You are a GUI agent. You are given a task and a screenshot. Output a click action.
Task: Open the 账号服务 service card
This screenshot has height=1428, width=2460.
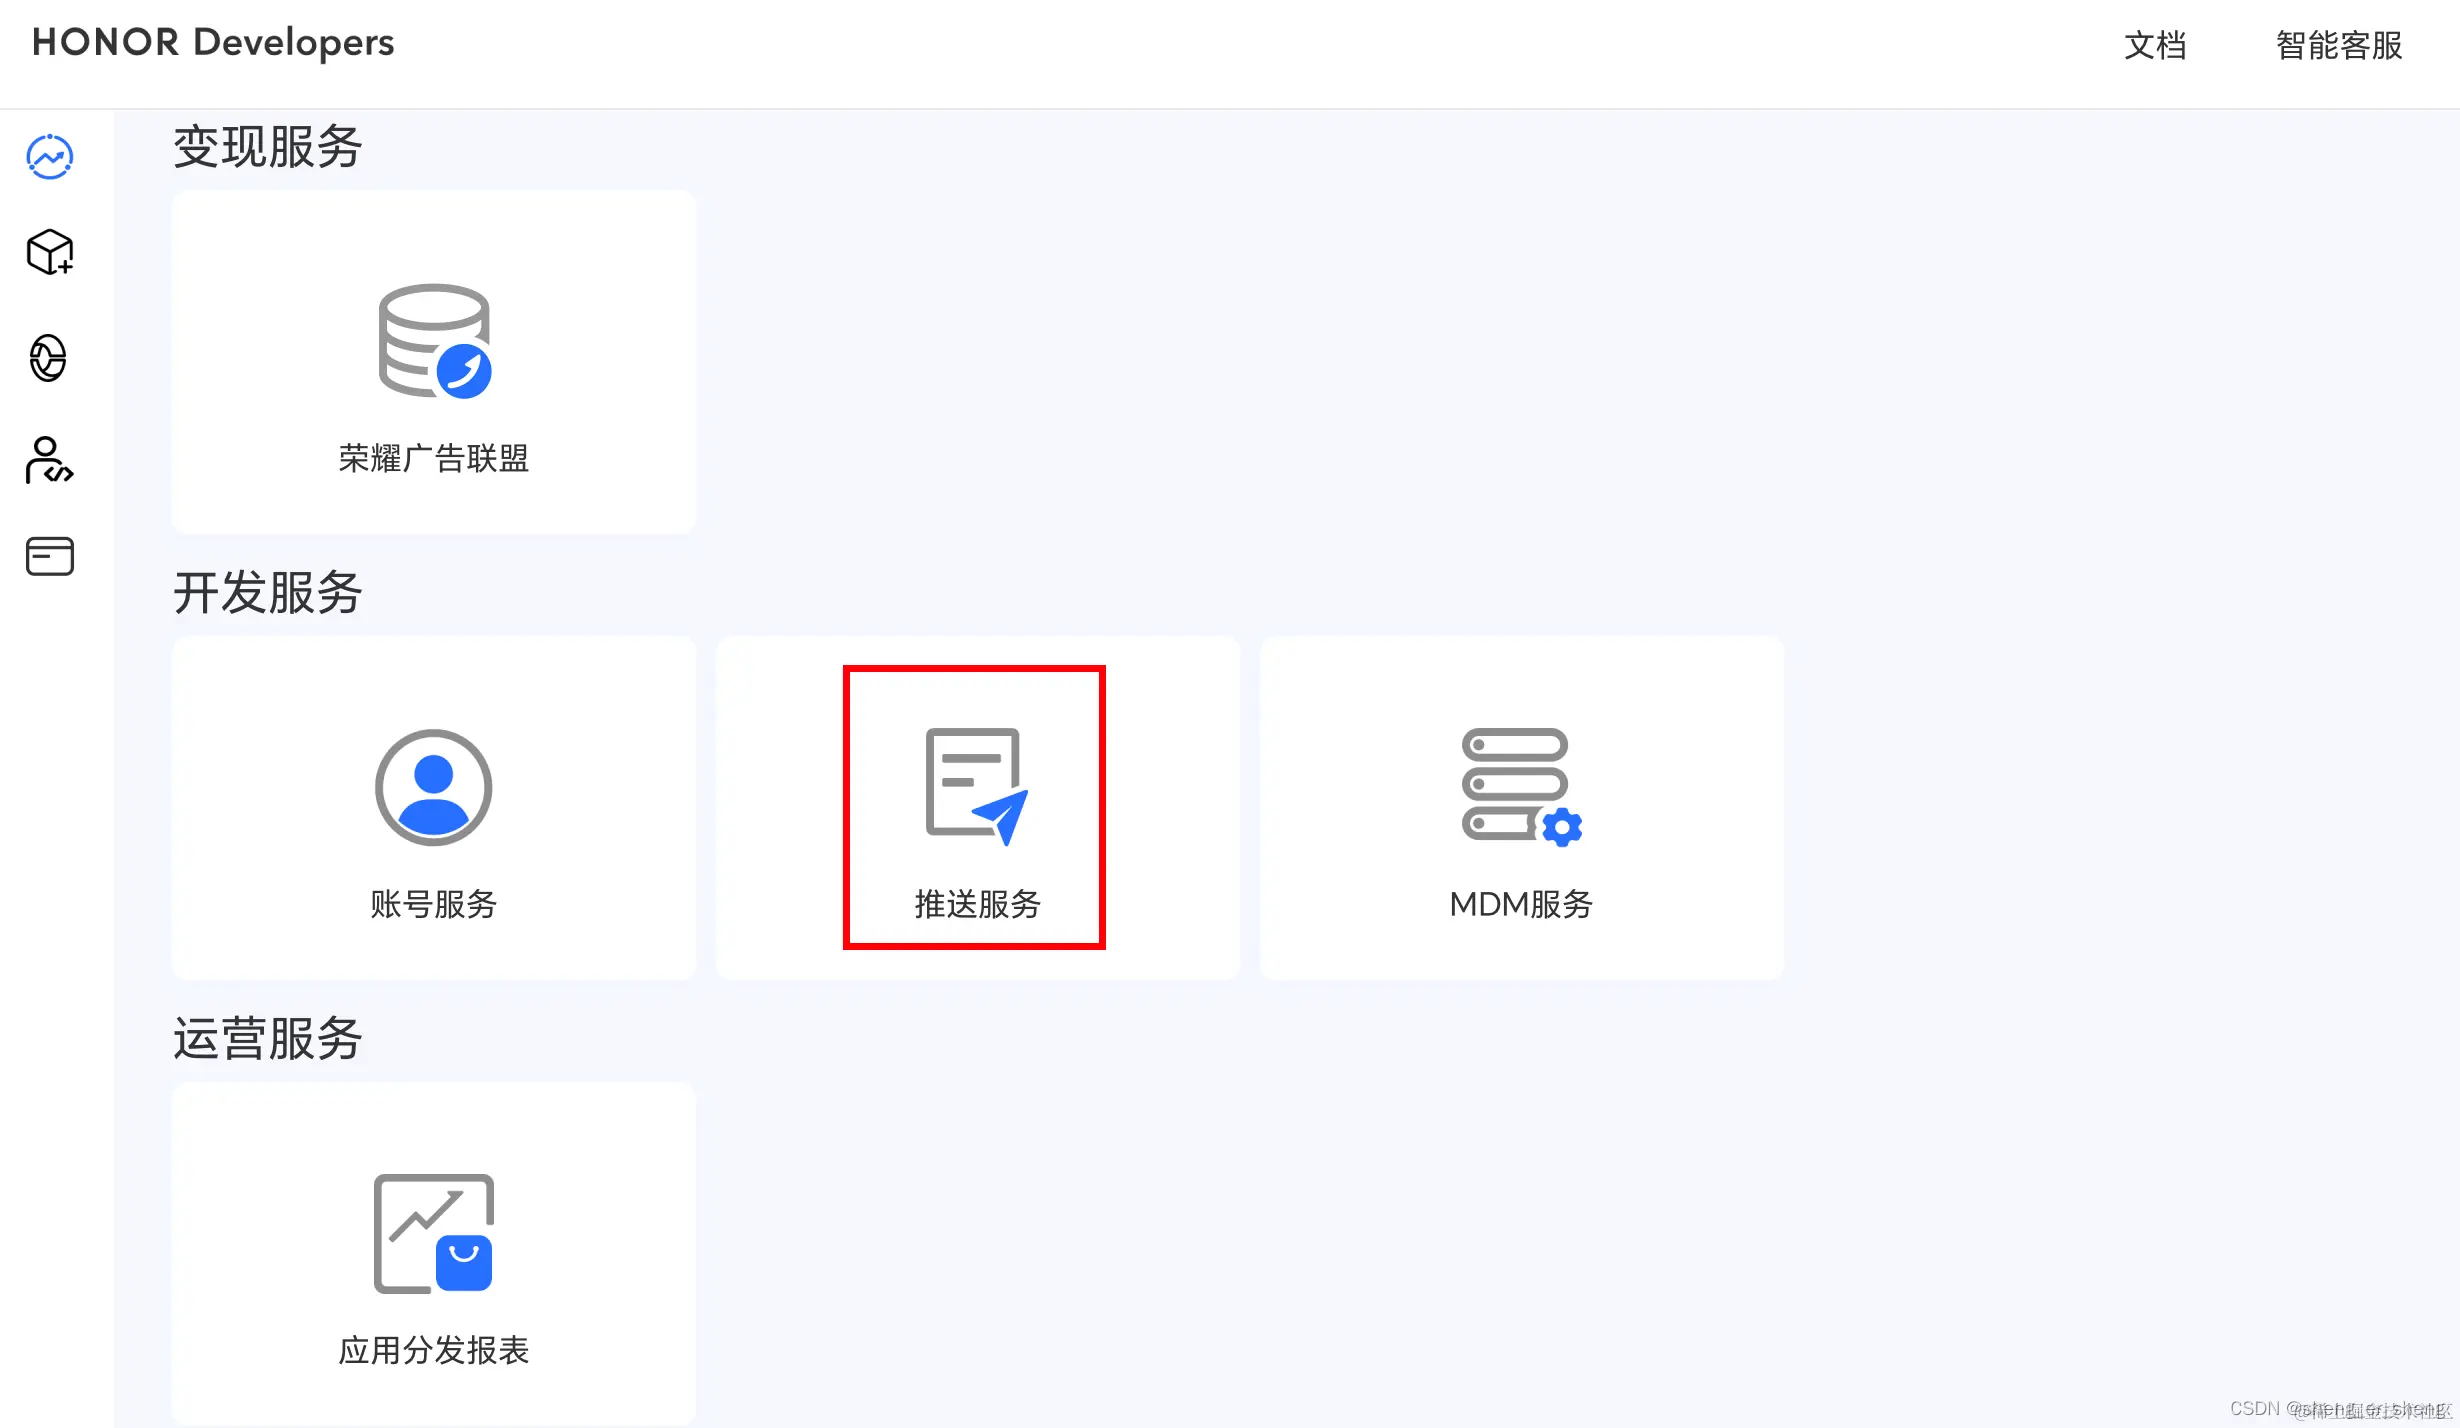(x=432, y=806)
